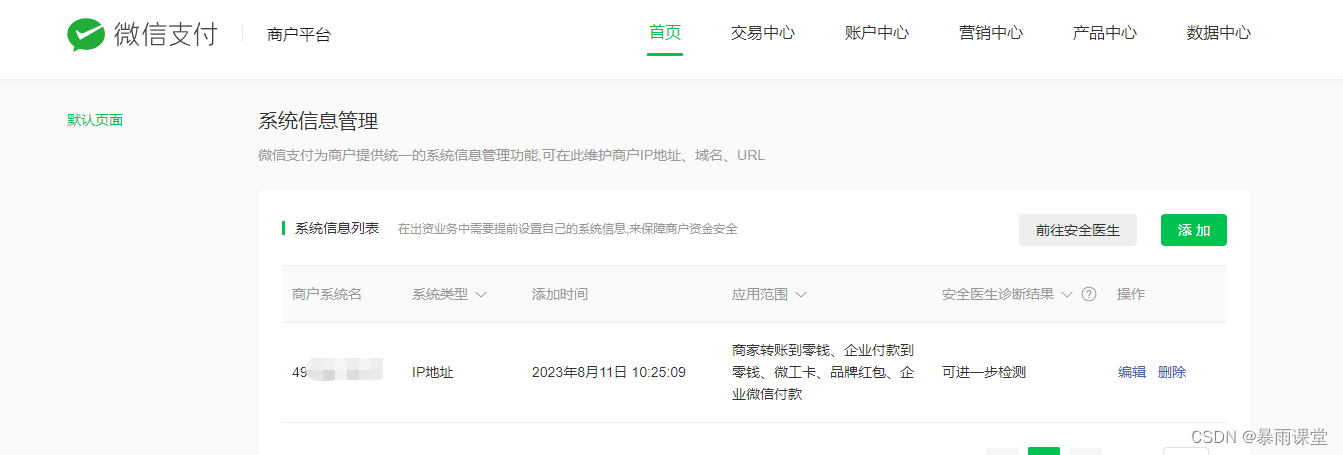Viewport: 1343px width, 455px height.
Task: Click the 系统信息列表 section title
Action: coord(337,228)
